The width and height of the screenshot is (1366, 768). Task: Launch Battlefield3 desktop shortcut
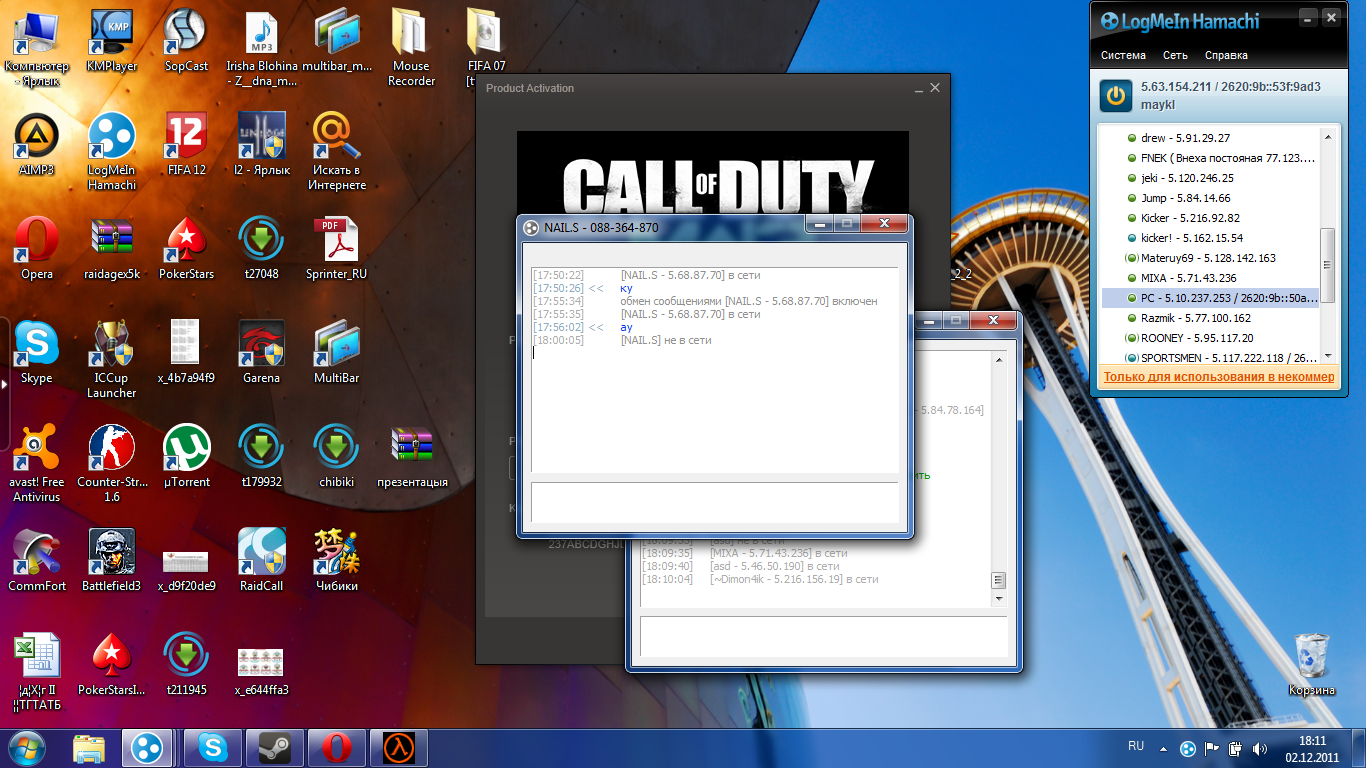[112, 560]
